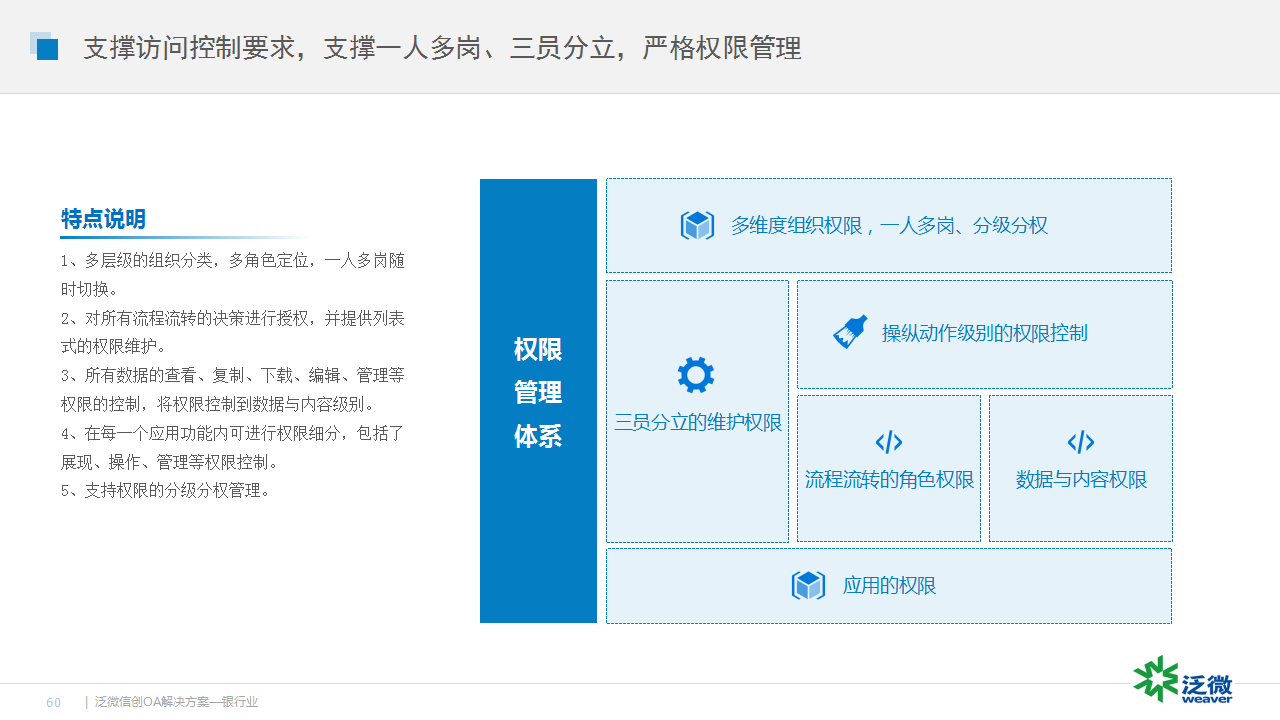
Task: Click the slide title starting with 支撑访问控制要求
Action: click(442, 48)
